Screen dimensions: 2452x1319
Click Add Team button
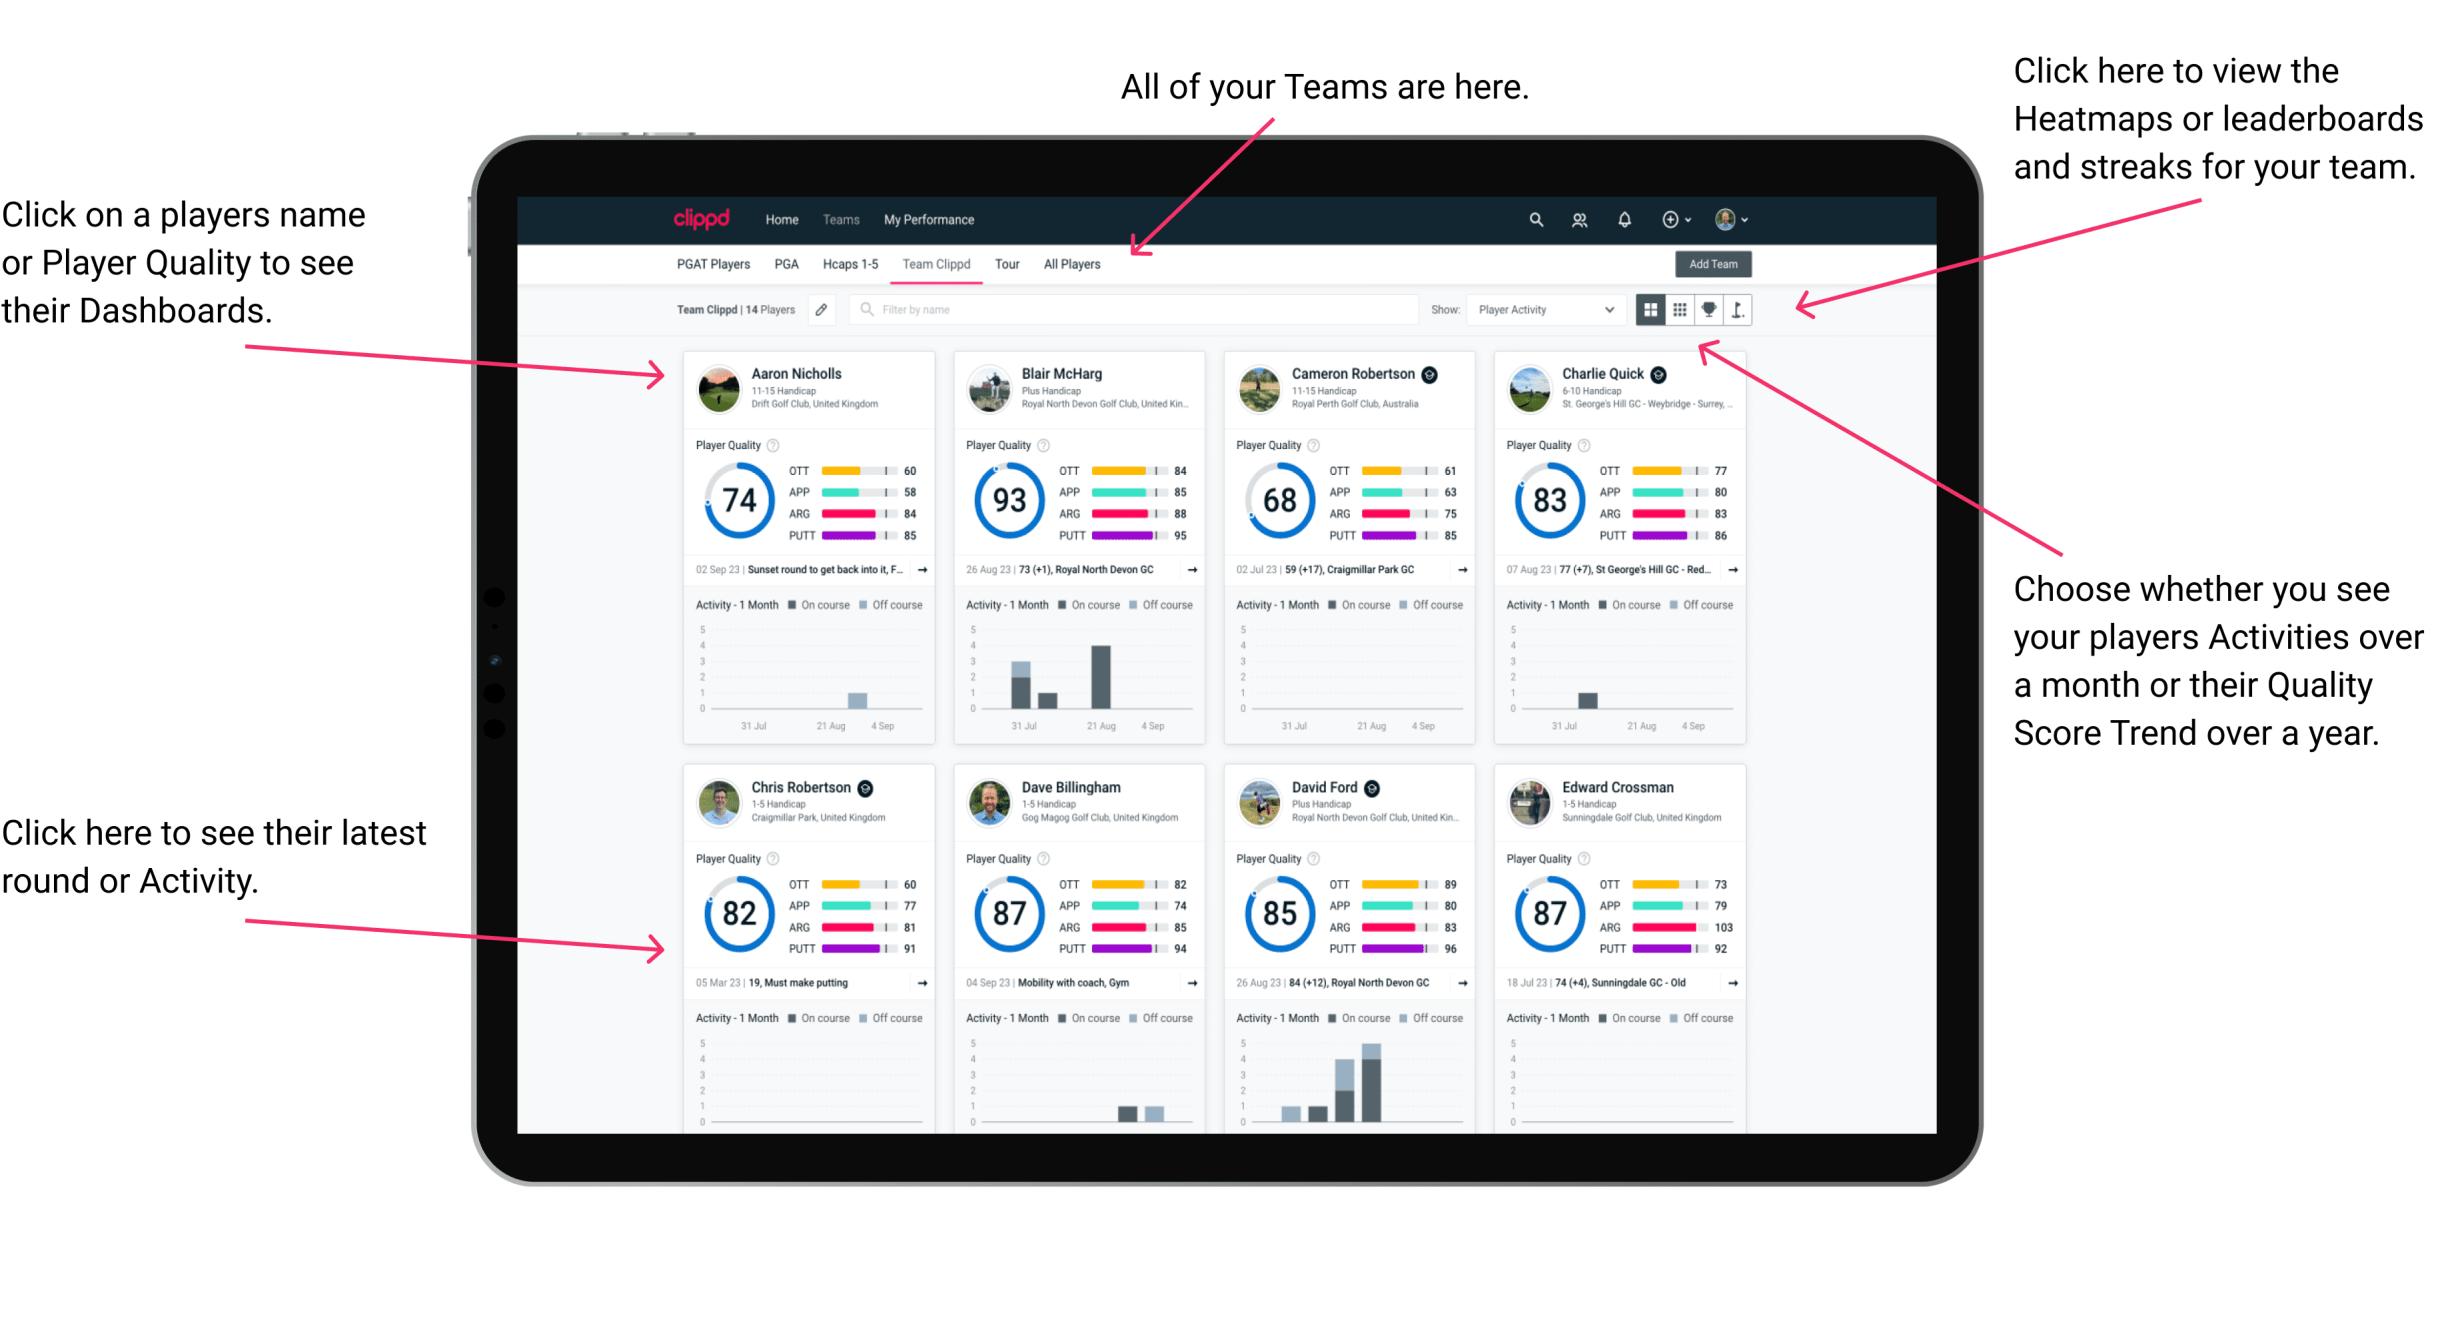pyautogui.click(x=1716, y=265)
